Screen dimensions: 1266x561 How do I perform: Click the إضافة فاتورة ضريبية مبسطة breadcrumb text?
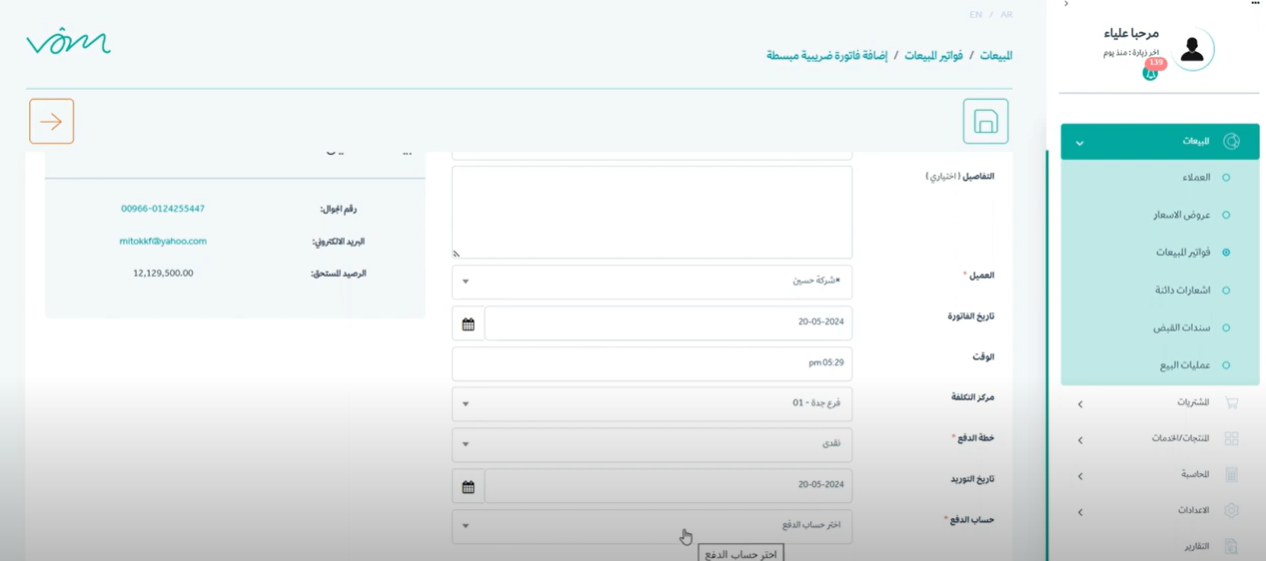[827, 56]
